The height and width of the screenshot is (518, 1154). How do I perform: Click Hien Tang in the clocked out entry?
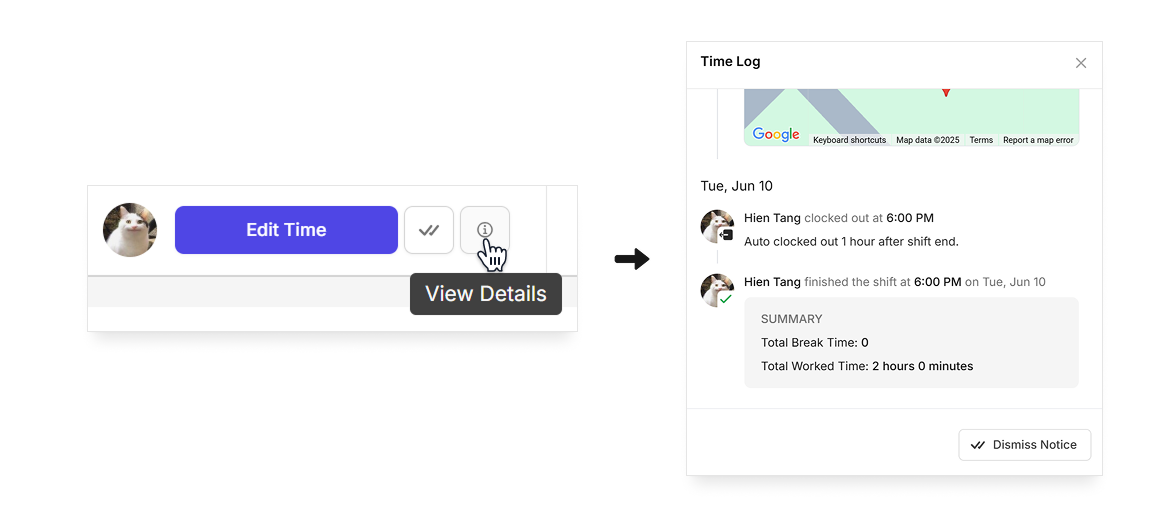point(772,218)
